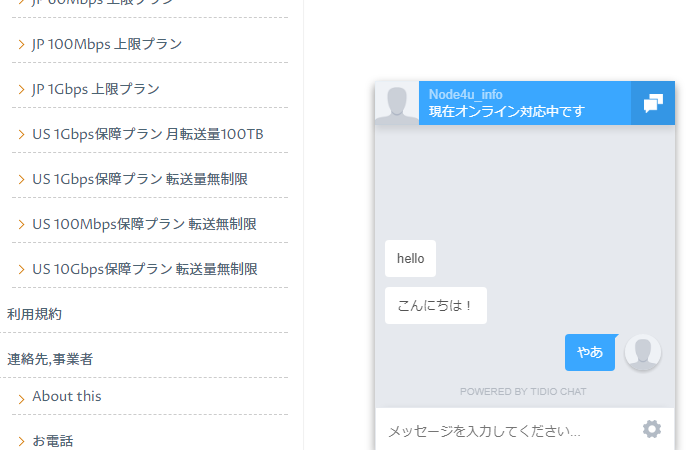Open JP 1Gbps 上限プラン page
Image resolution: width=687 pixels, height=450 pixels.
pos(95,89)
